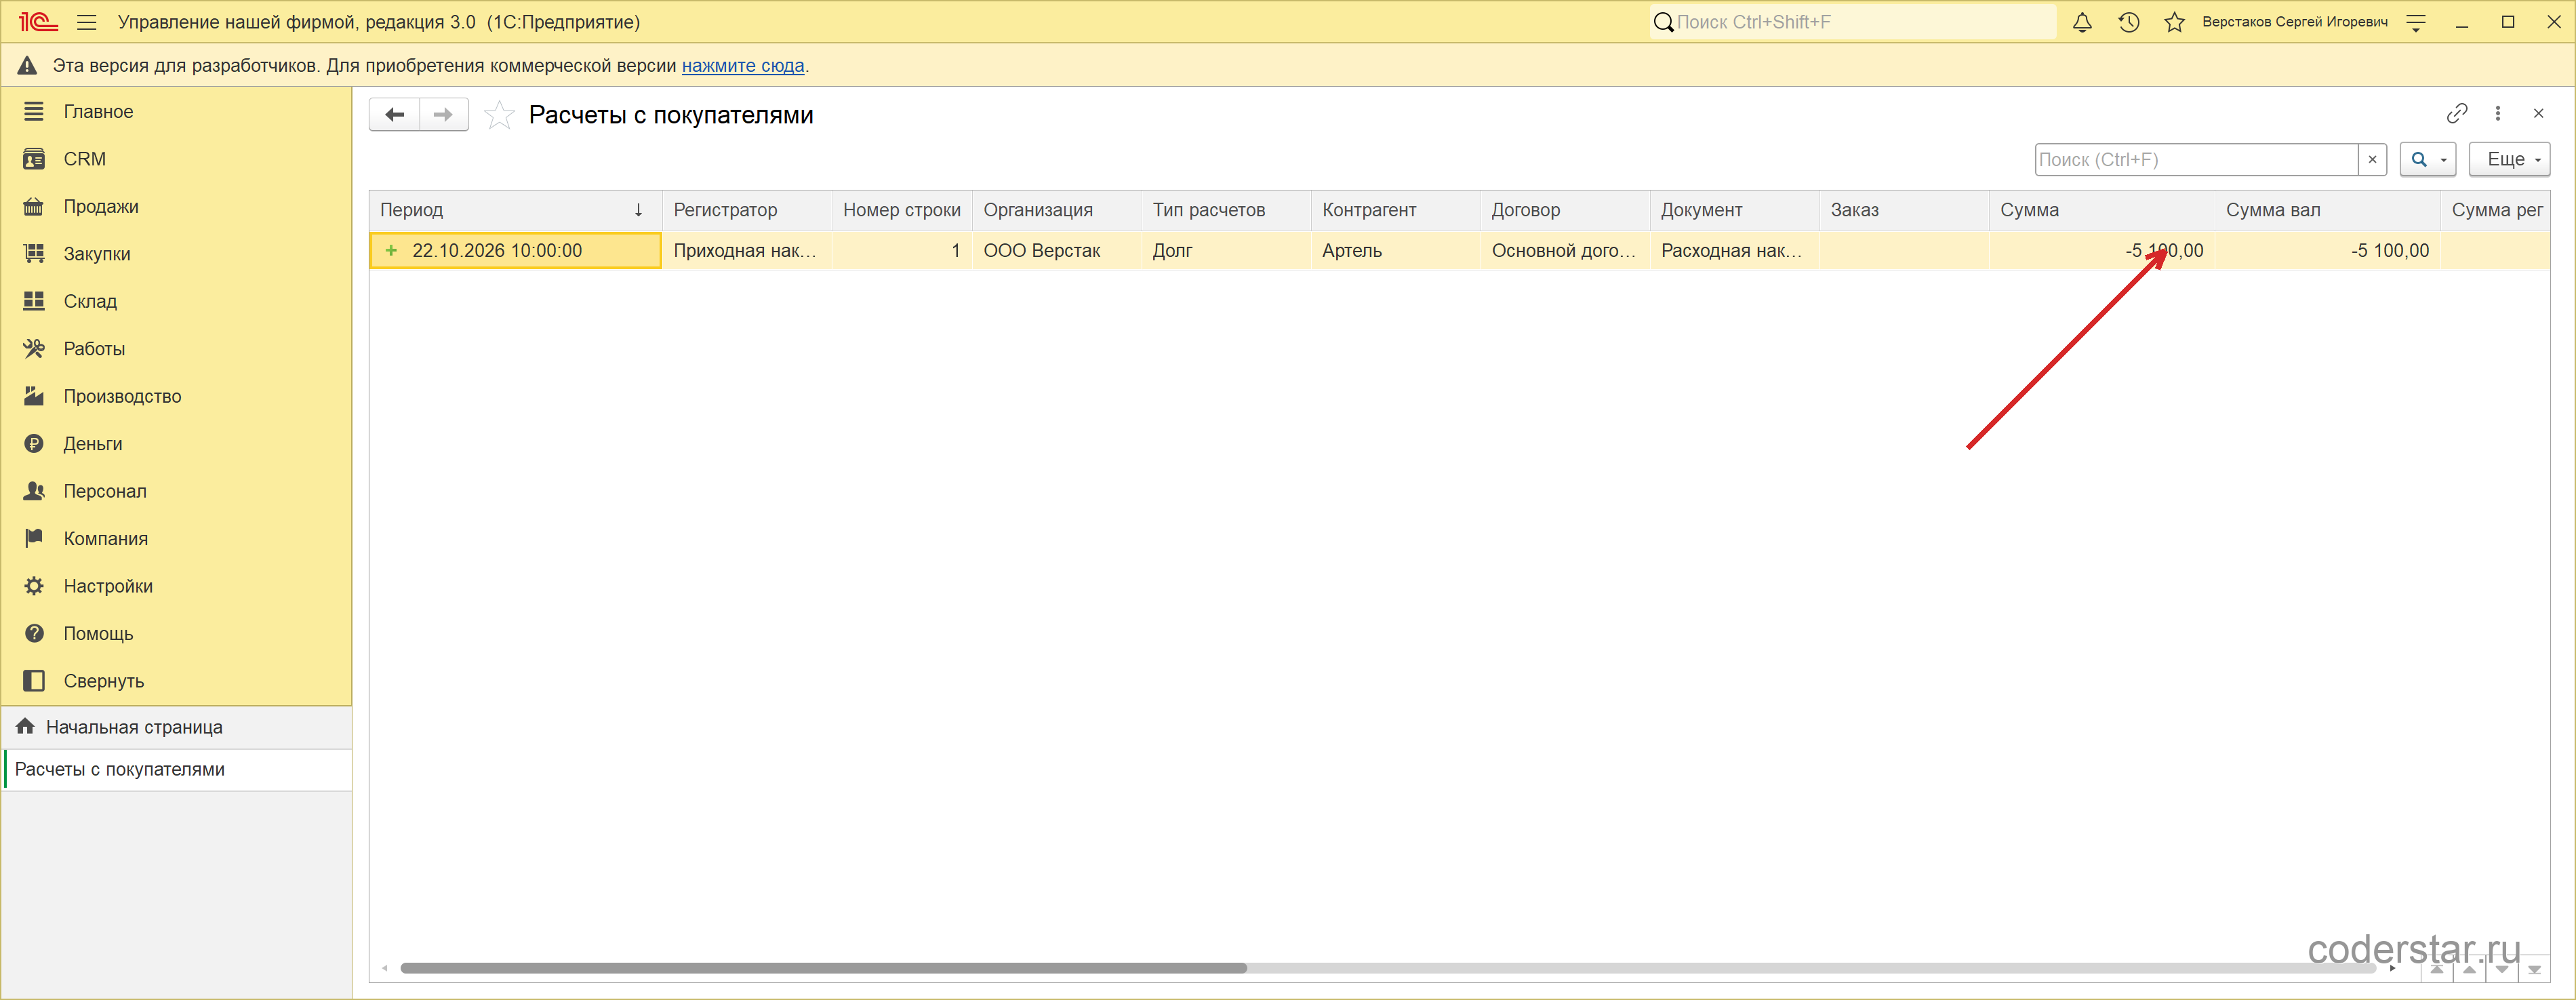Click the Сумма вал column header
This screenshot has height=1000, width=2576.
click(x=2327, y=210)
